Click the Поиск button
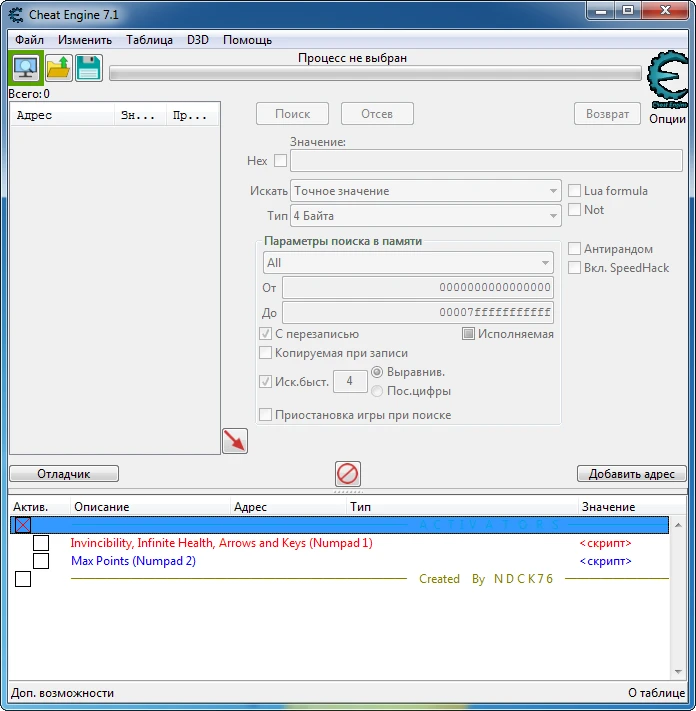696x711 pixels. pyautogui.click(x=292, y=114)
